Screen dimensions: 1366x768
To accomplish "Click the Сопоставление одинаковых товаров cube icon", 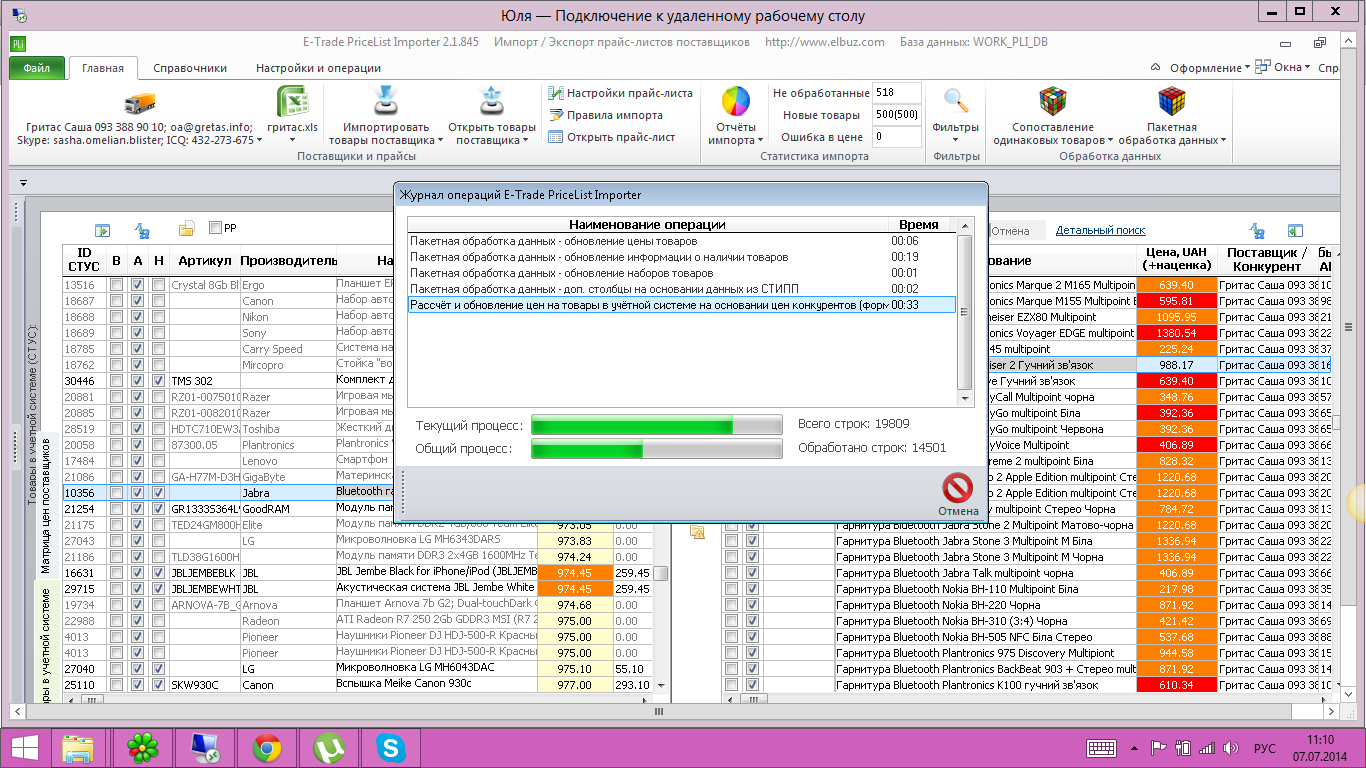I will pos(1052,101).
